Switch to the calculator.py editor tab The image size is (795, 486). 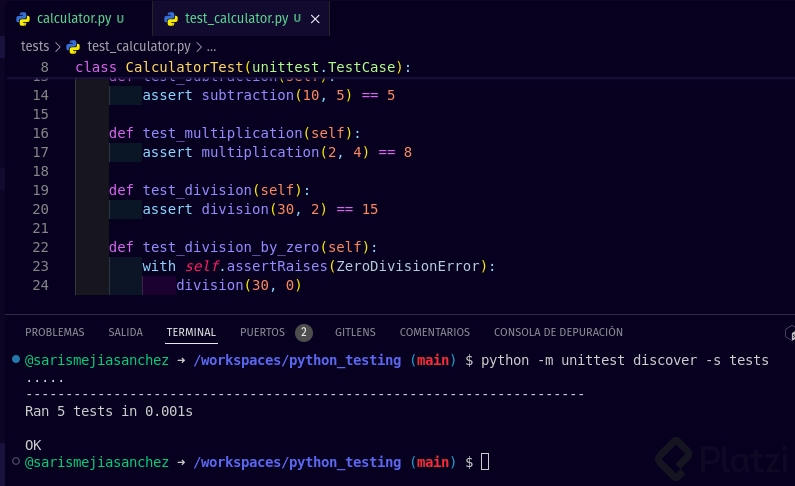(x=76, y=19)
